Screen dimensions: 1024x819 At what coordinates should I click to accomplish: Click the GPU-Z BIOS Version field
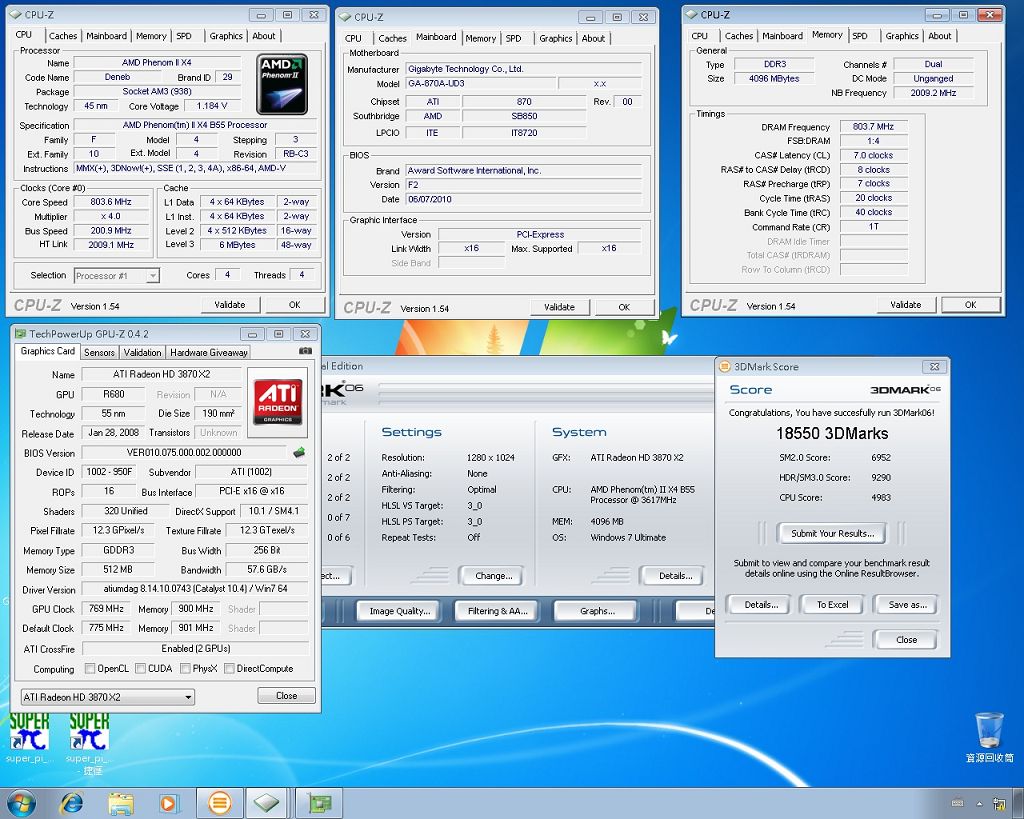tap(184, 453)
